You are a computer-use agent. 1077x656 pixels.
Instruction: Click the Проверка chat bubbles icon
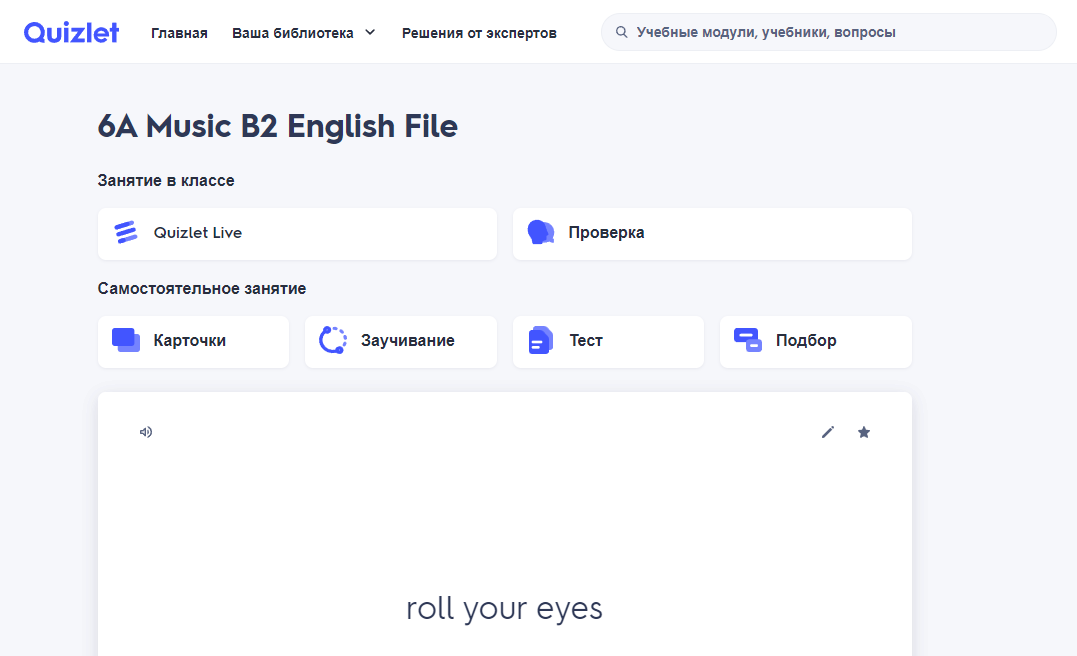540,233
